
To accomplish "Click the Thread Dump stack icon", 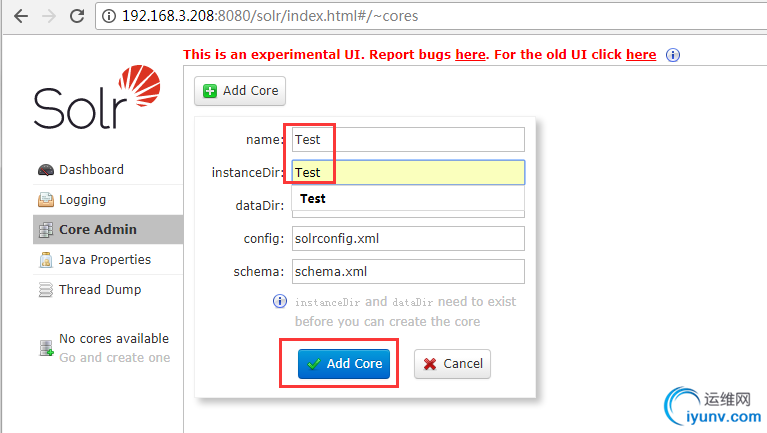I will point(46,290).
